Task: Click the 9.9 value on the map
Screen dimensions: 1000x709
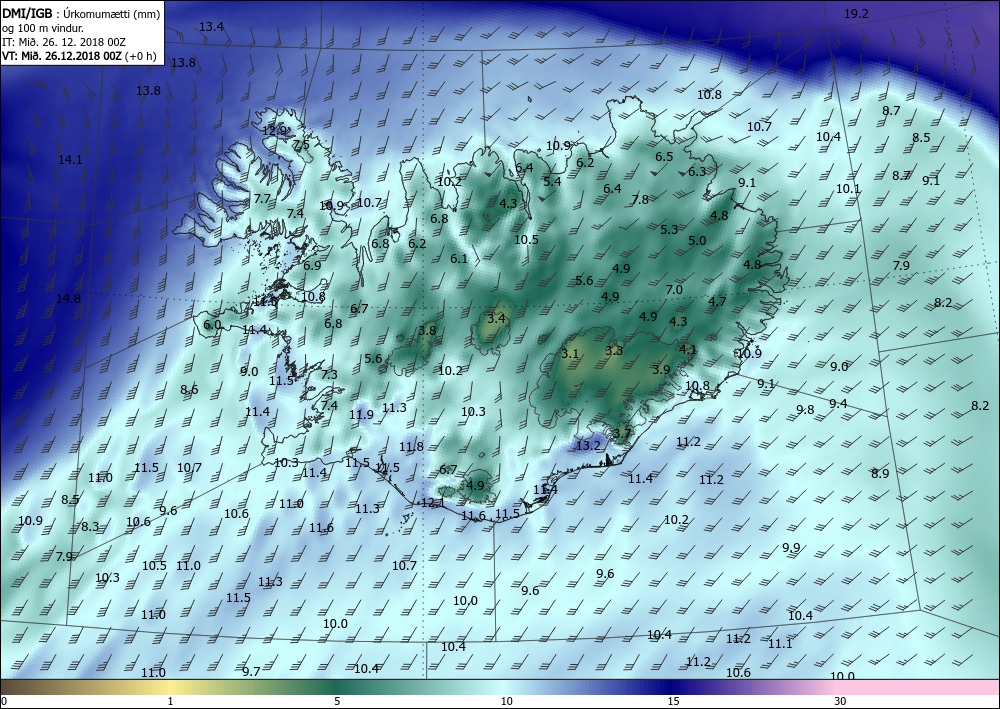Action: click(791, 548)
